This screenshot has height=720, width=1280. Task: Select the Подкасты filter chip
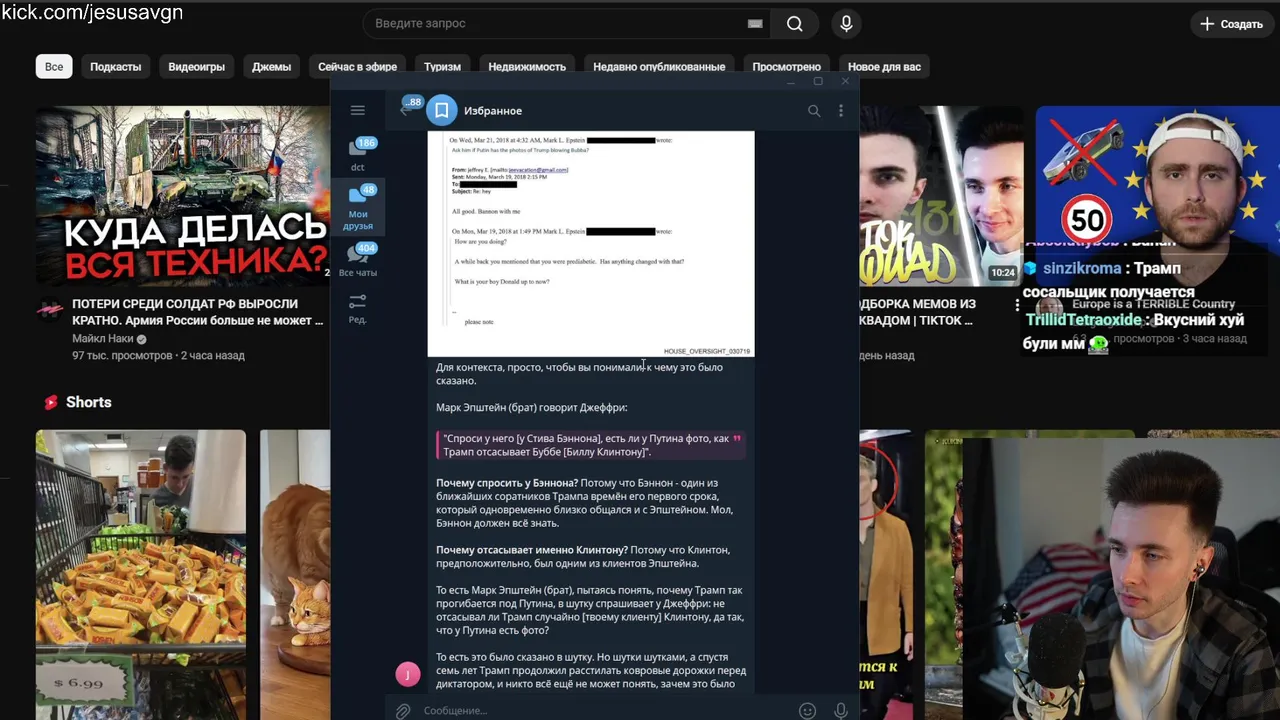[x=116, y=67]
